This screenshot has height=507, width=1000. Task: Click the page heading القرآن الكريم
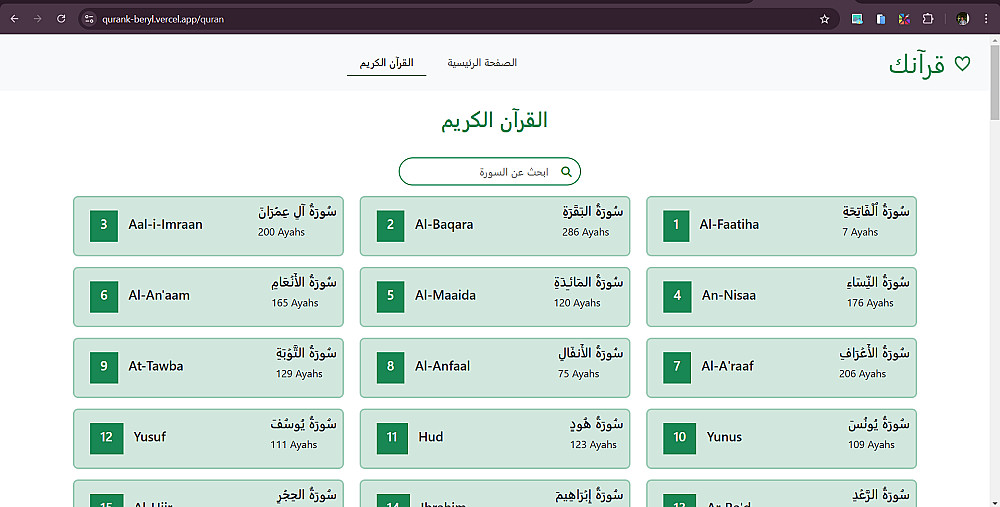pos(494,121)
